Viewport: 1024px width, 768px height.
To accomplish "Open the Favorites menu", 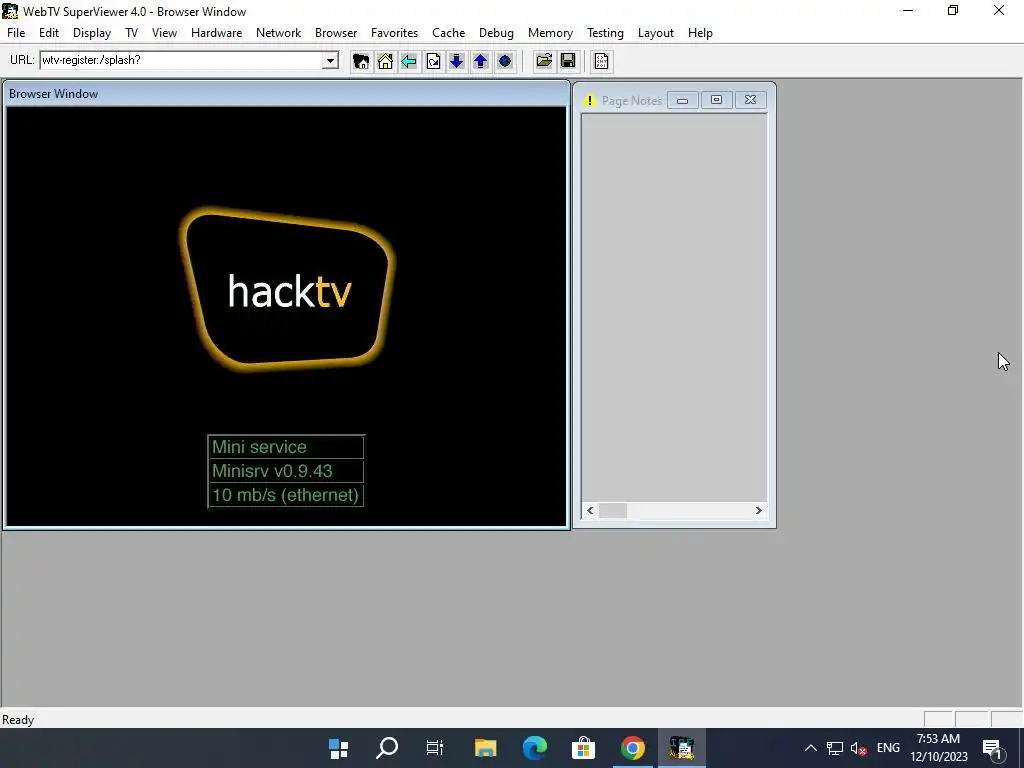I will tap(394, 33).
